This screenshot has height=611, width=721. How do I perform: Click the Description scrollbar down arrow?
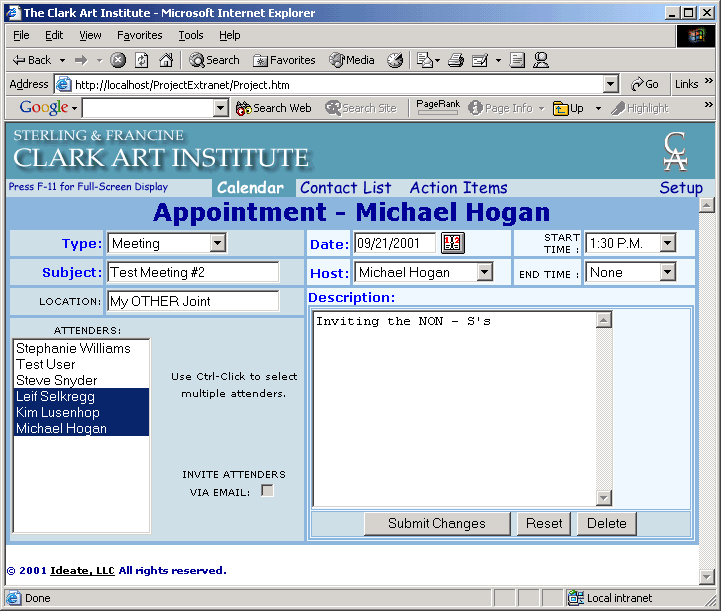coord(604,497)
